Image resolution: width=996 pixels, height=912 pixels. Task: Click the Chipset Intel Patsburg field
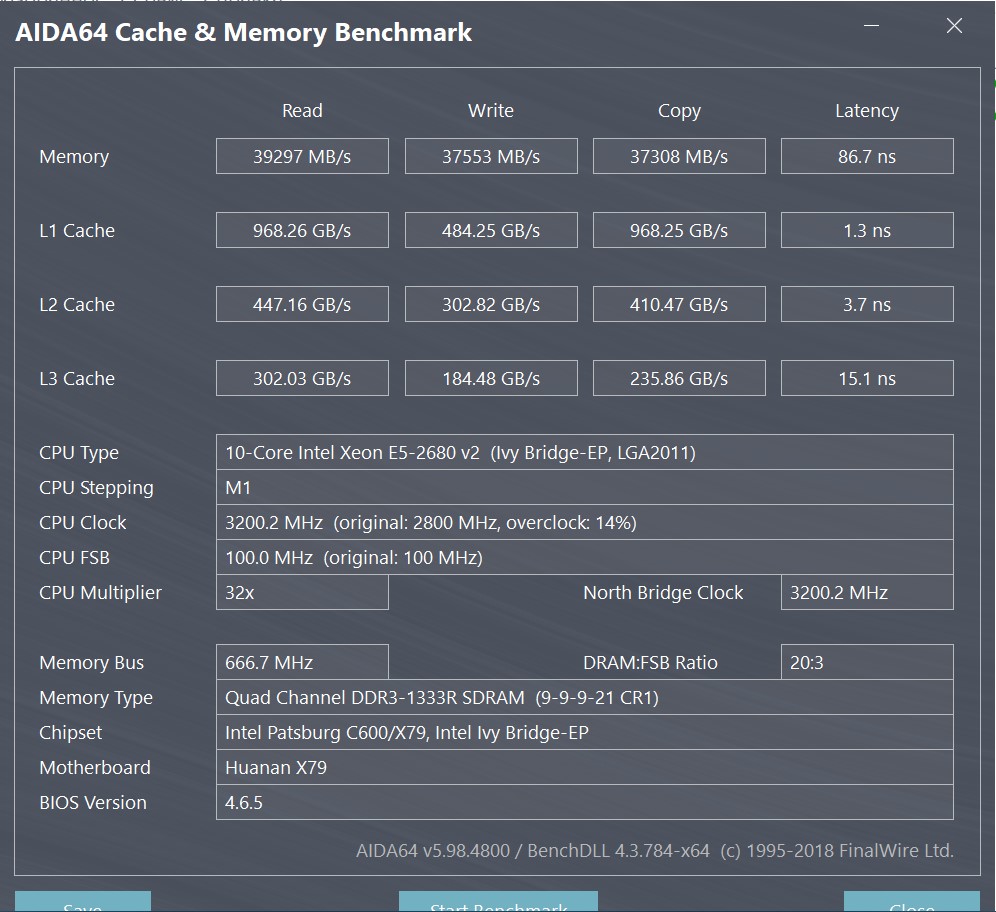pos(584,732)
